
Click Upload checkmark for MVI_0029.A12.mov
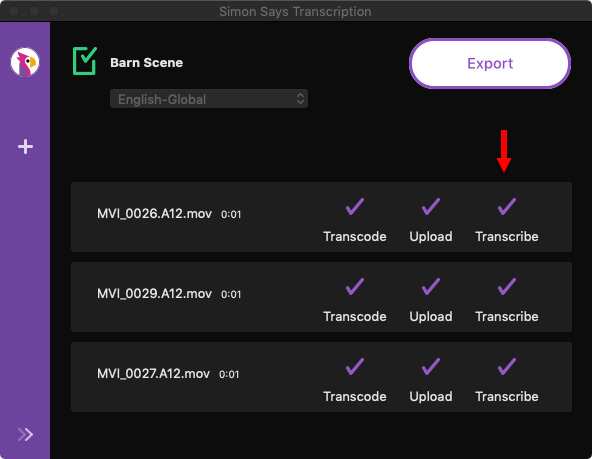pos(431,286)
